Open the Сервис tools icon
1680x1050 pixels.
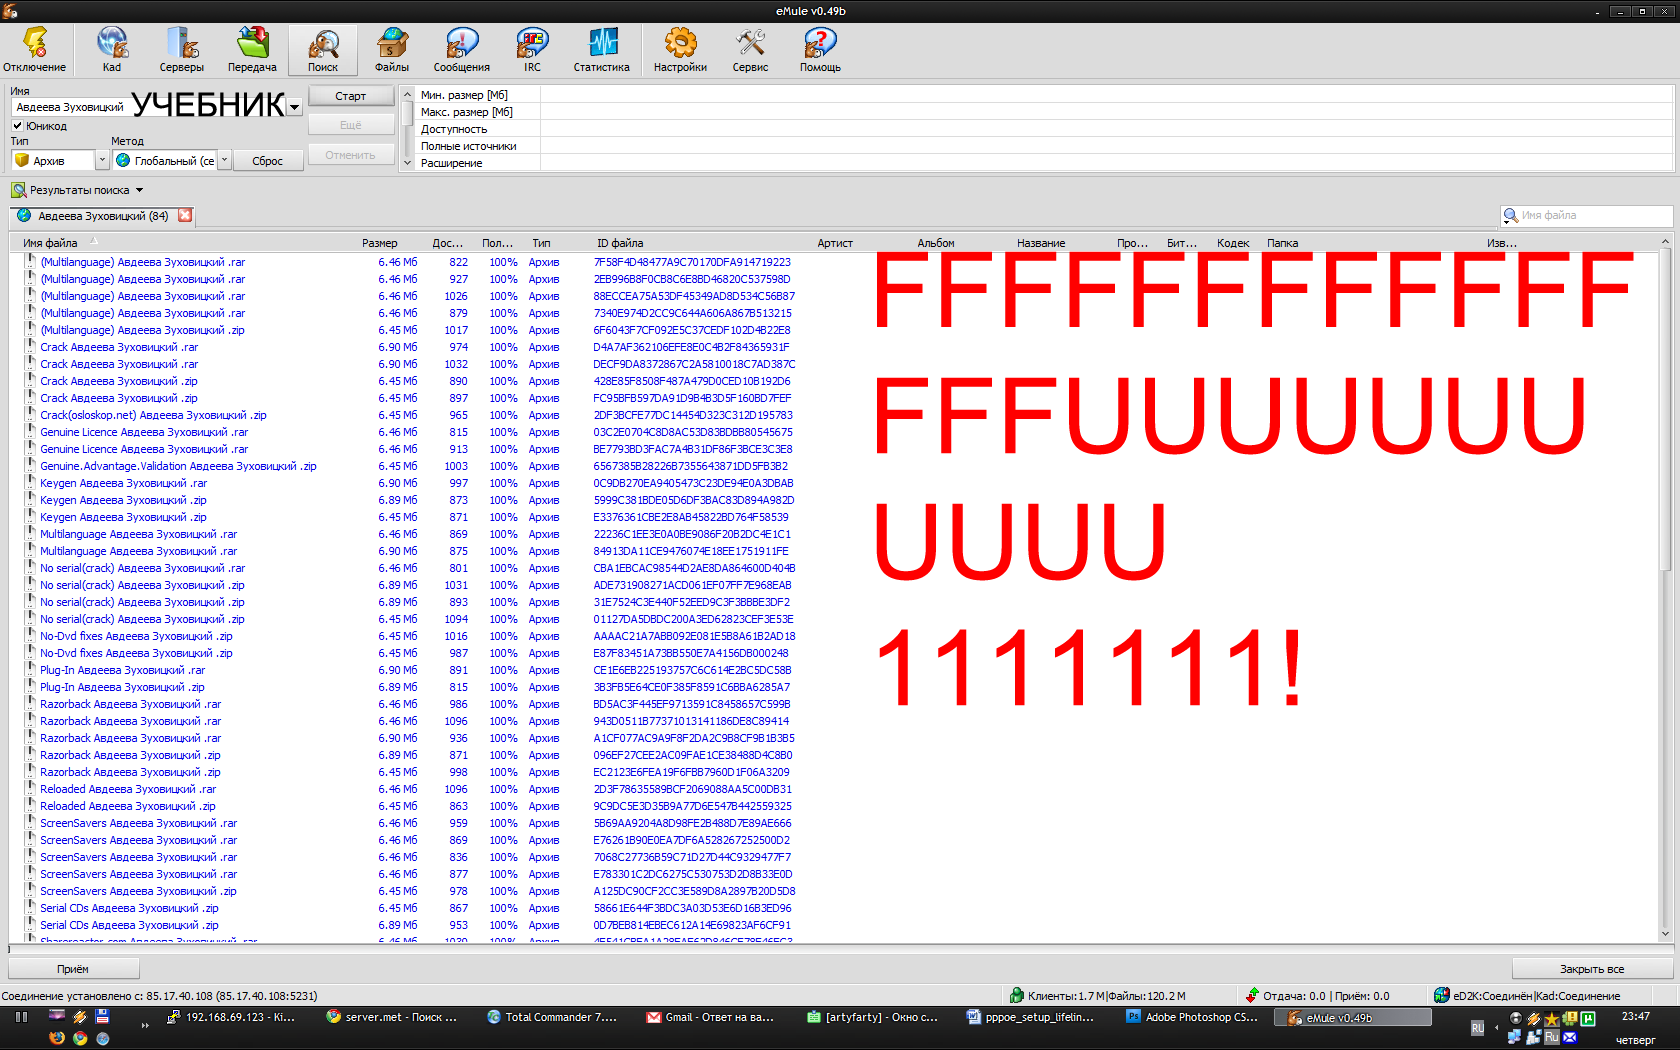(x=750, y=49)
